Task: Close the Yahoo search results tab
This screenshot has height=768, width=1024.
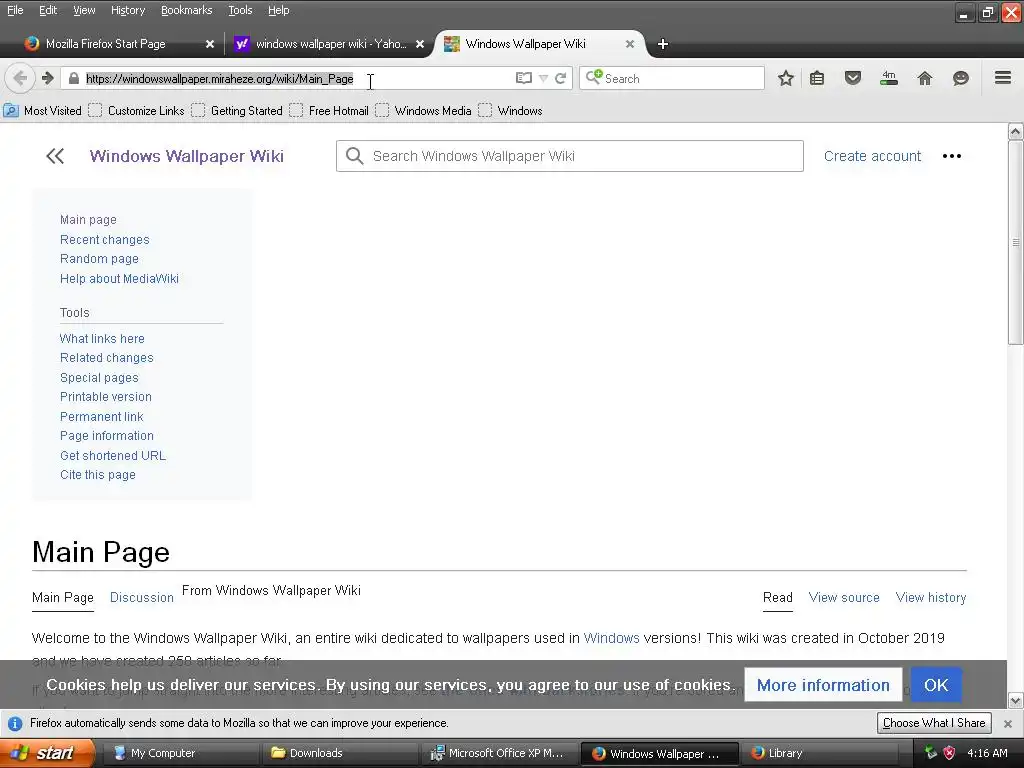Action: [420, 44]
